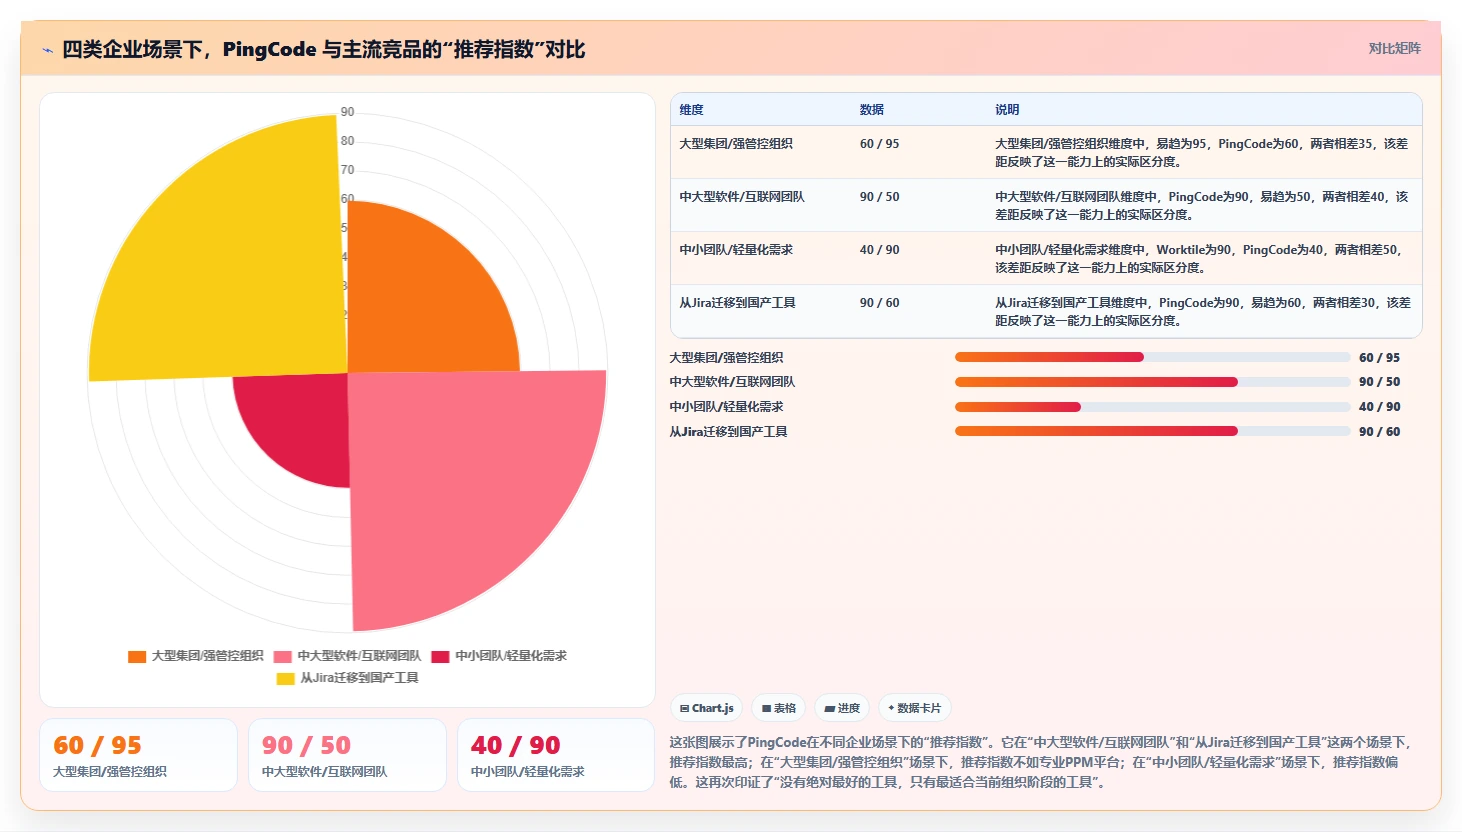
Task: Click the 70 axis tick label
Action: point(347,170)
